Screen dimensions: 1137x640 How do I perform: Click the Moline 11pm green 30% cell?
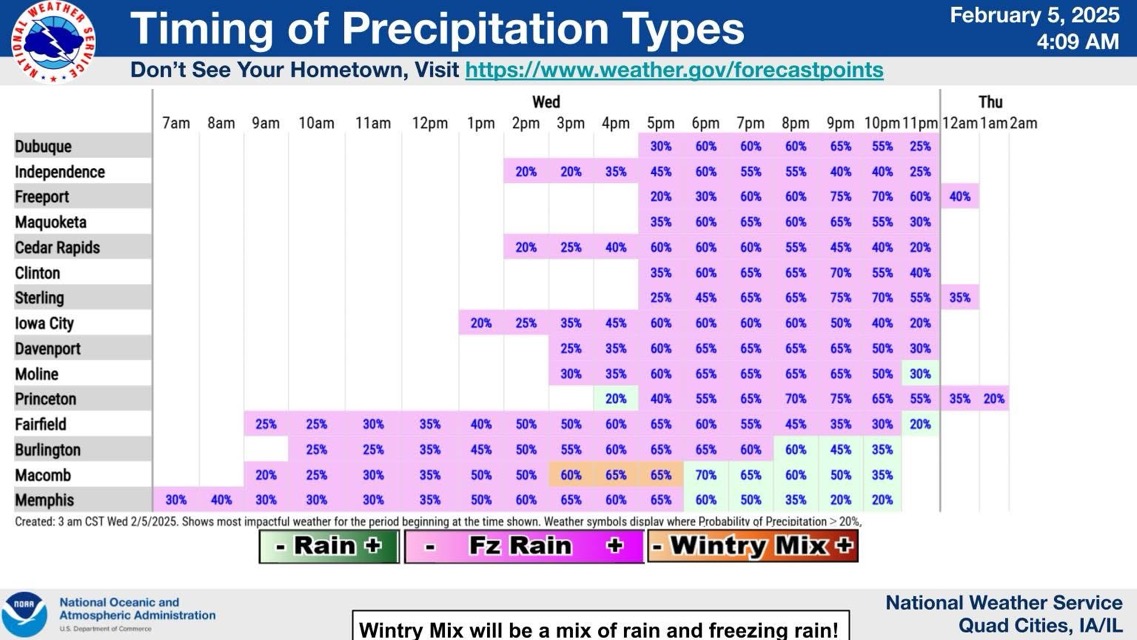pos(919,374)
